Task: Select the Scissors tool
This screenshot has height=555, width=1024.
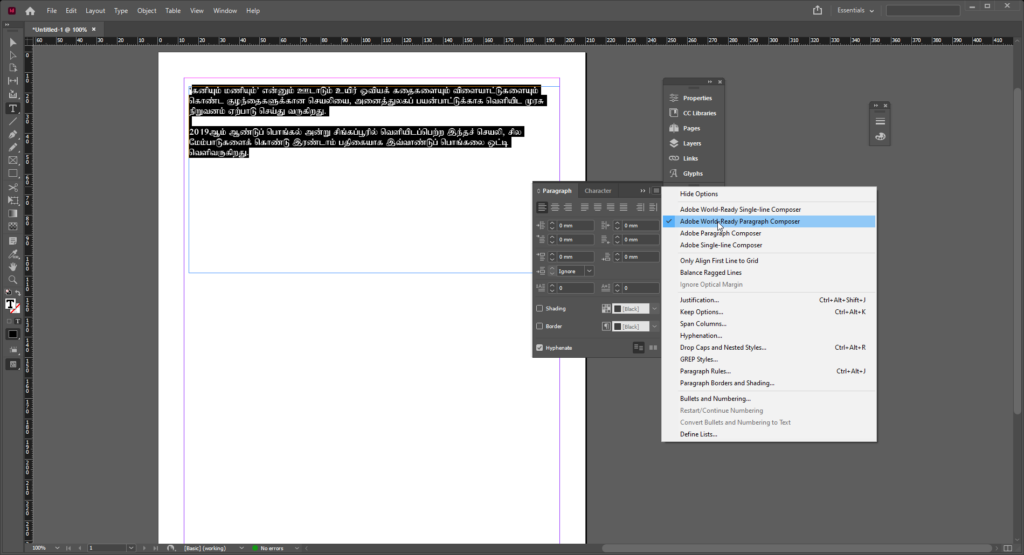Action: pyautogui.click(x=12, y=187)
